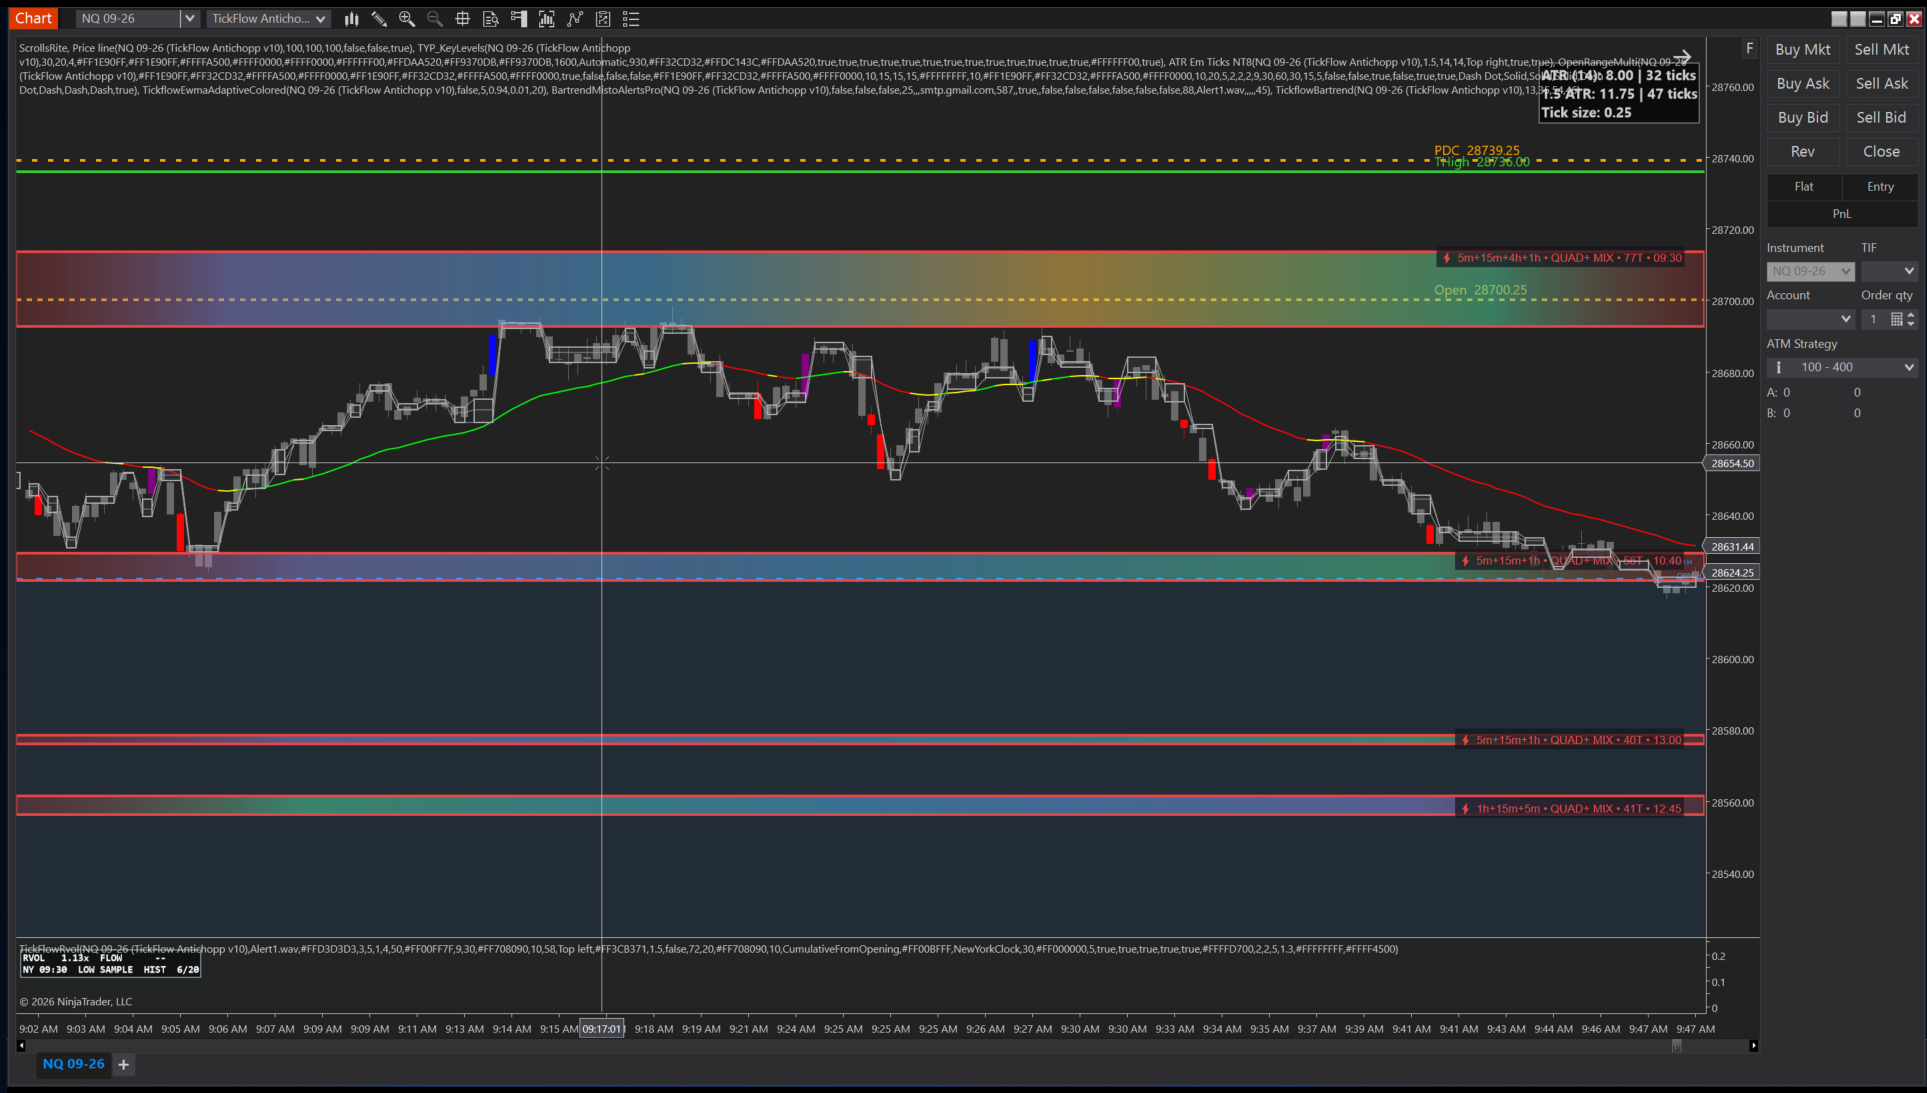1927x1093 pixels.
Task: Click the Close position button
Action: point(1881,151)
